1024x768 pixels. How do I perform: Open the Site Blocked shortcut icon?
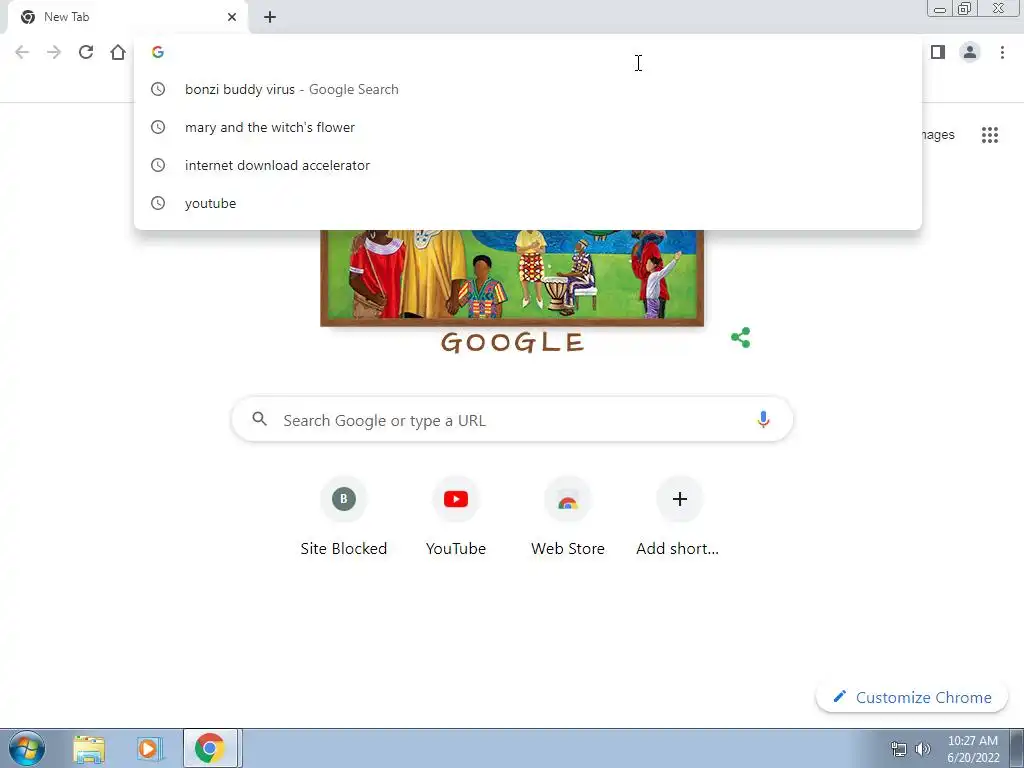[344, 499]
